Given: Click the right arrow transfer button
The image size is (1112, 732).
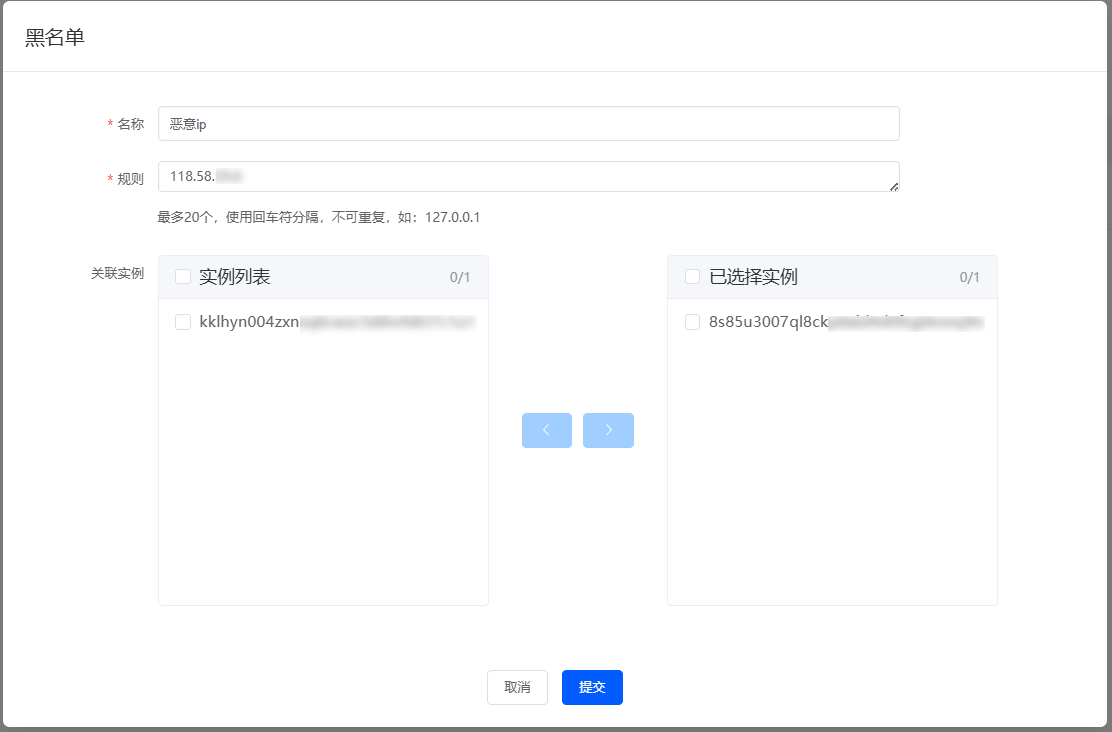Looking at the screenshot, I should point(608,430).
